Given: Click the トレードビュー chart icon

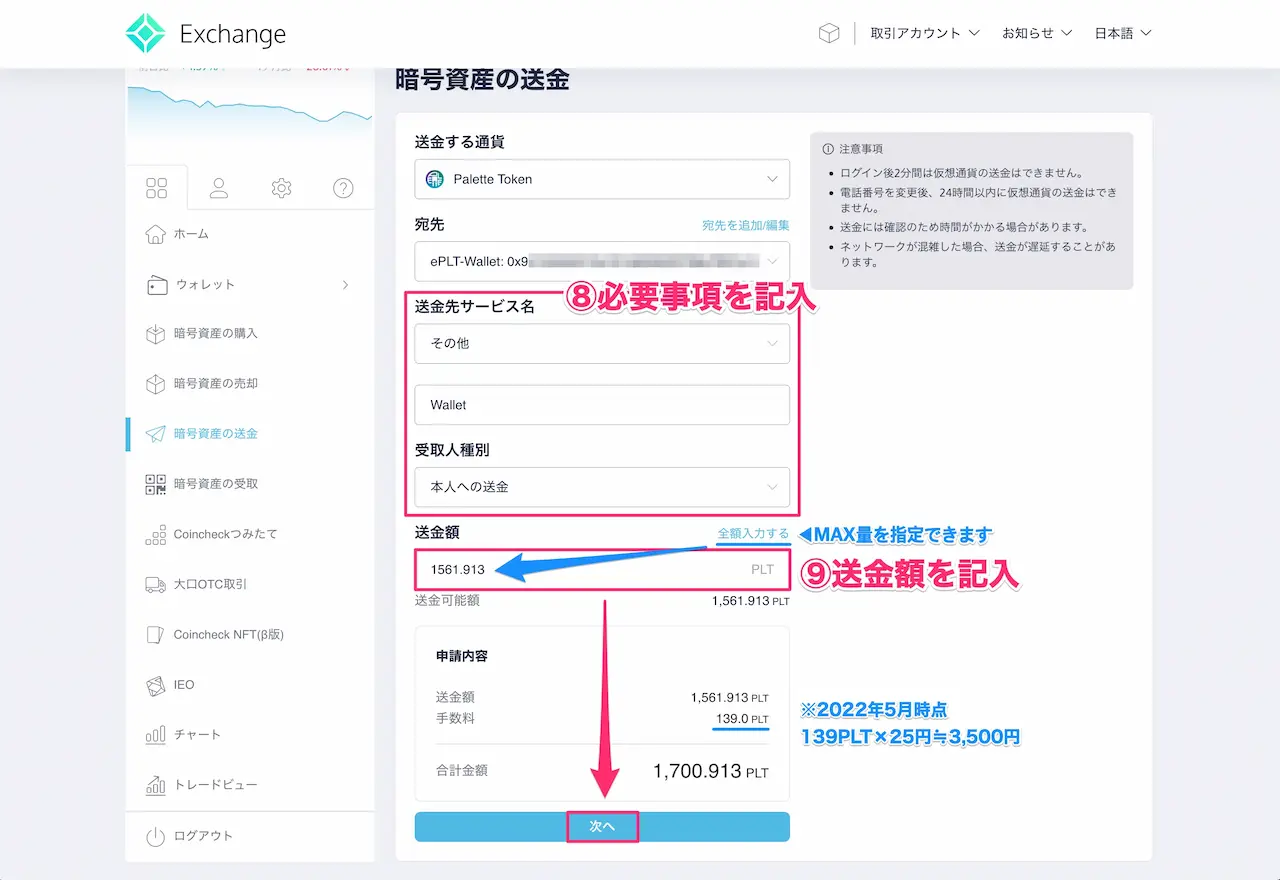Looking at the screenshot, I should pos(156,785).
